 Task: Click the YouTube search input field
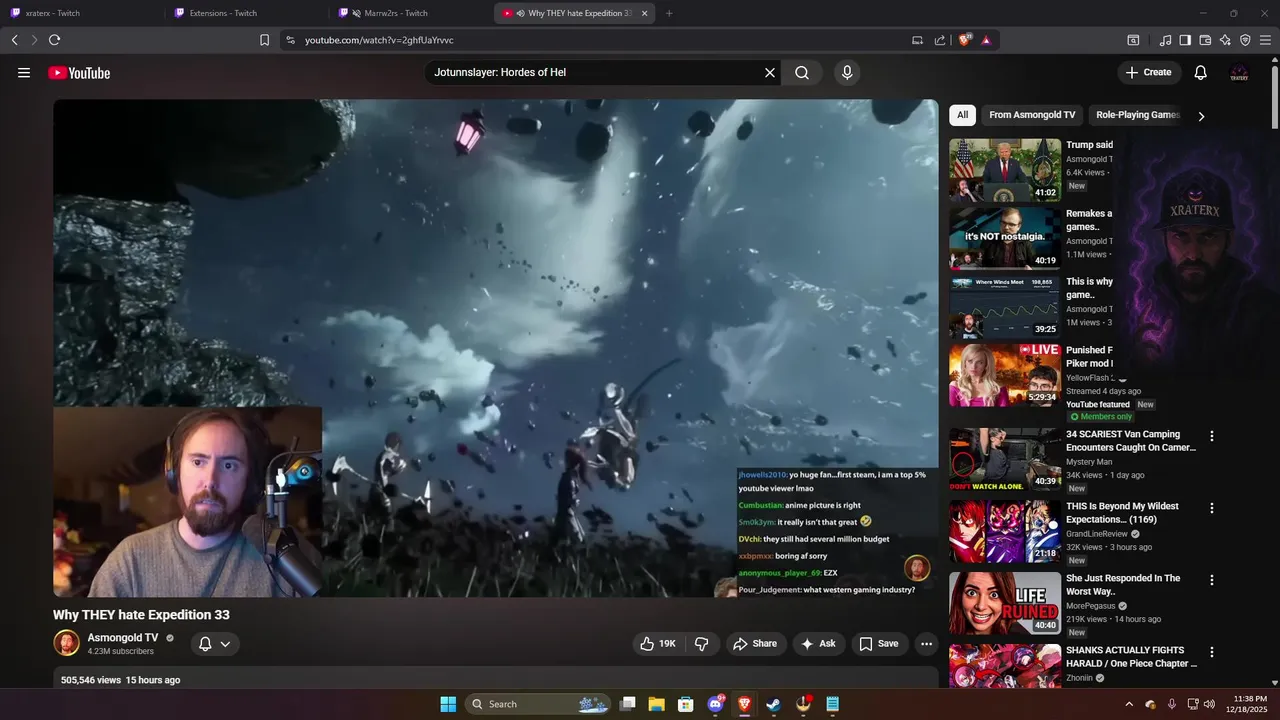tap(595, 72)
